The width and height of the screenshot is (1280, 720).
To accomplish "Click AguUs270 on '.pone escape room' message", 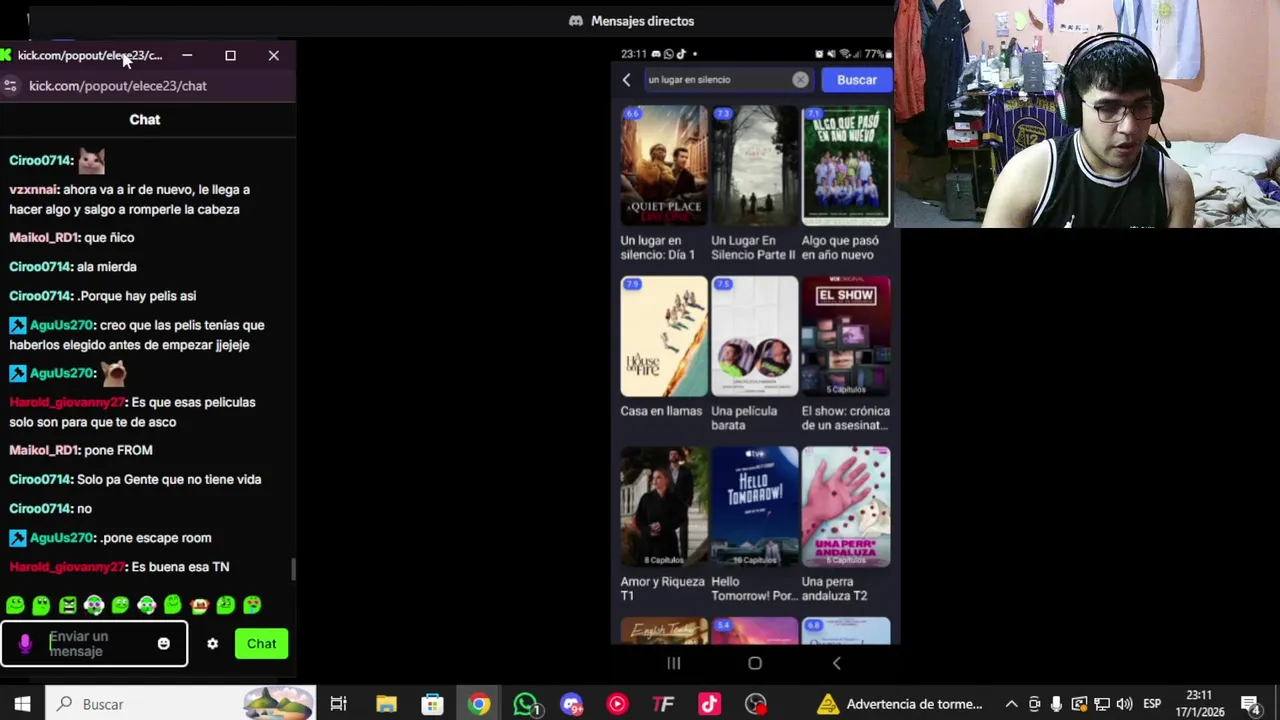I will pos(61,538).
